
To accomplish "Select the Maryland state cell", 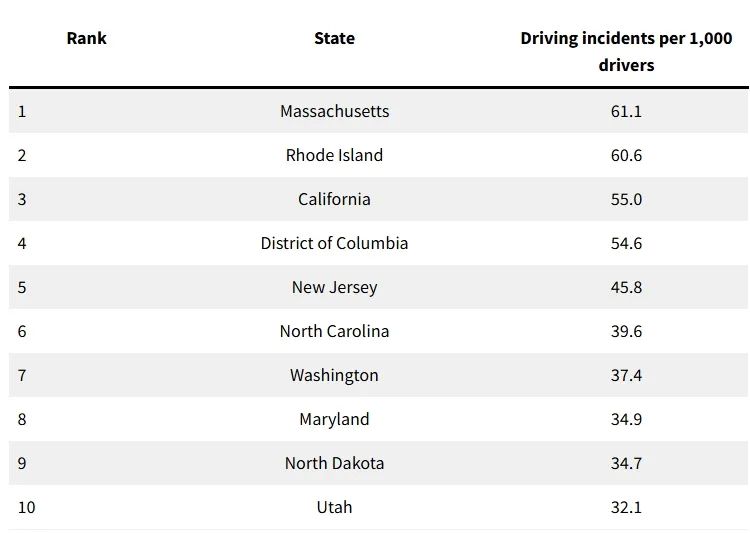I will (334, 419).
